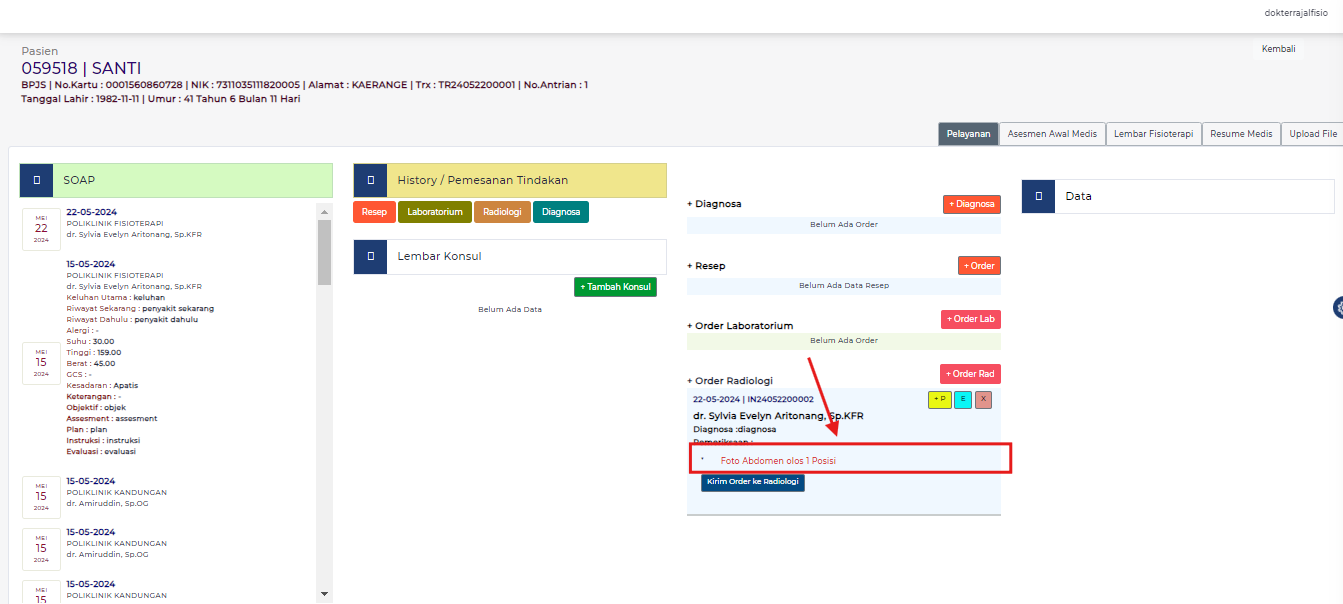This screenshot has height=604, width=1343.
Task: Click the History / Pemesanan Tindakan panel icon
Action: [370, 180]
